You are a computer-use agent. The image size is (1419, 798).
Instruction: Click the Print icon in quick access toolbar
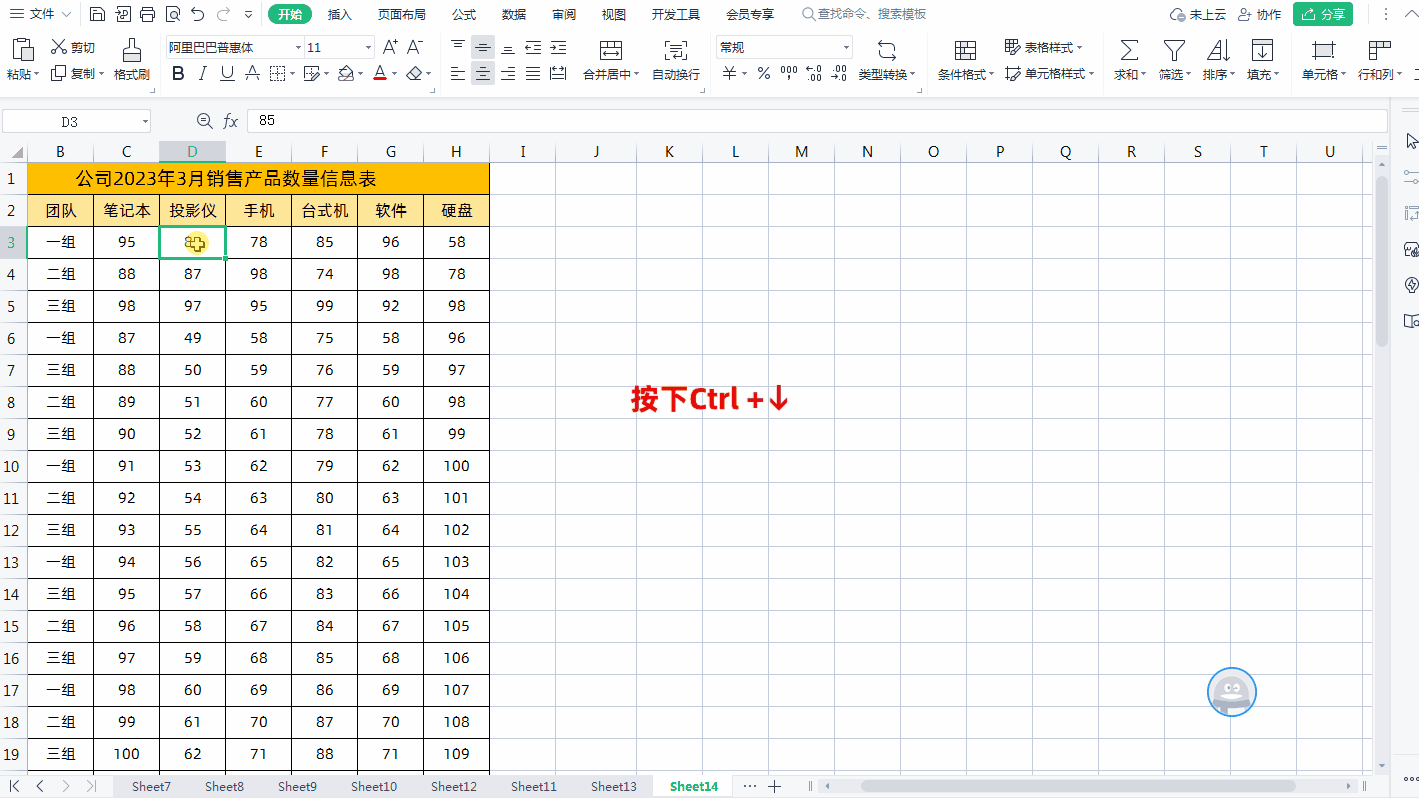[147, 14]
